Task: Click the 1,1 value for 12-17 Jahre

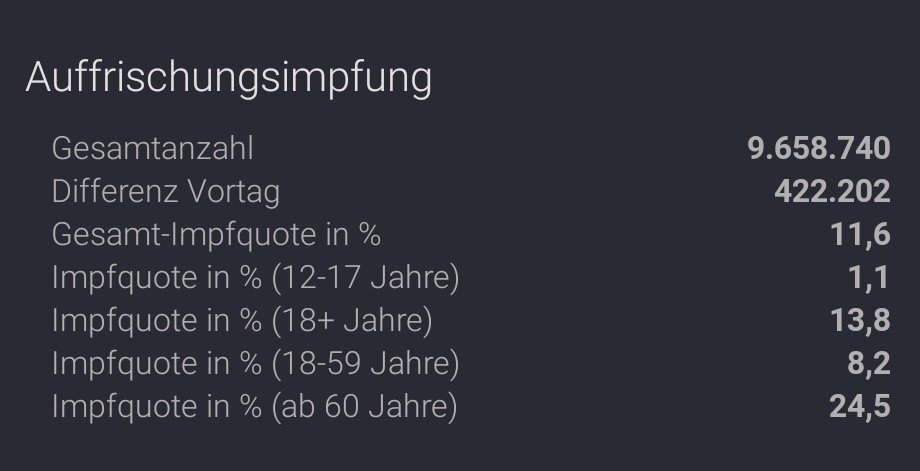Action: (870, 278)
